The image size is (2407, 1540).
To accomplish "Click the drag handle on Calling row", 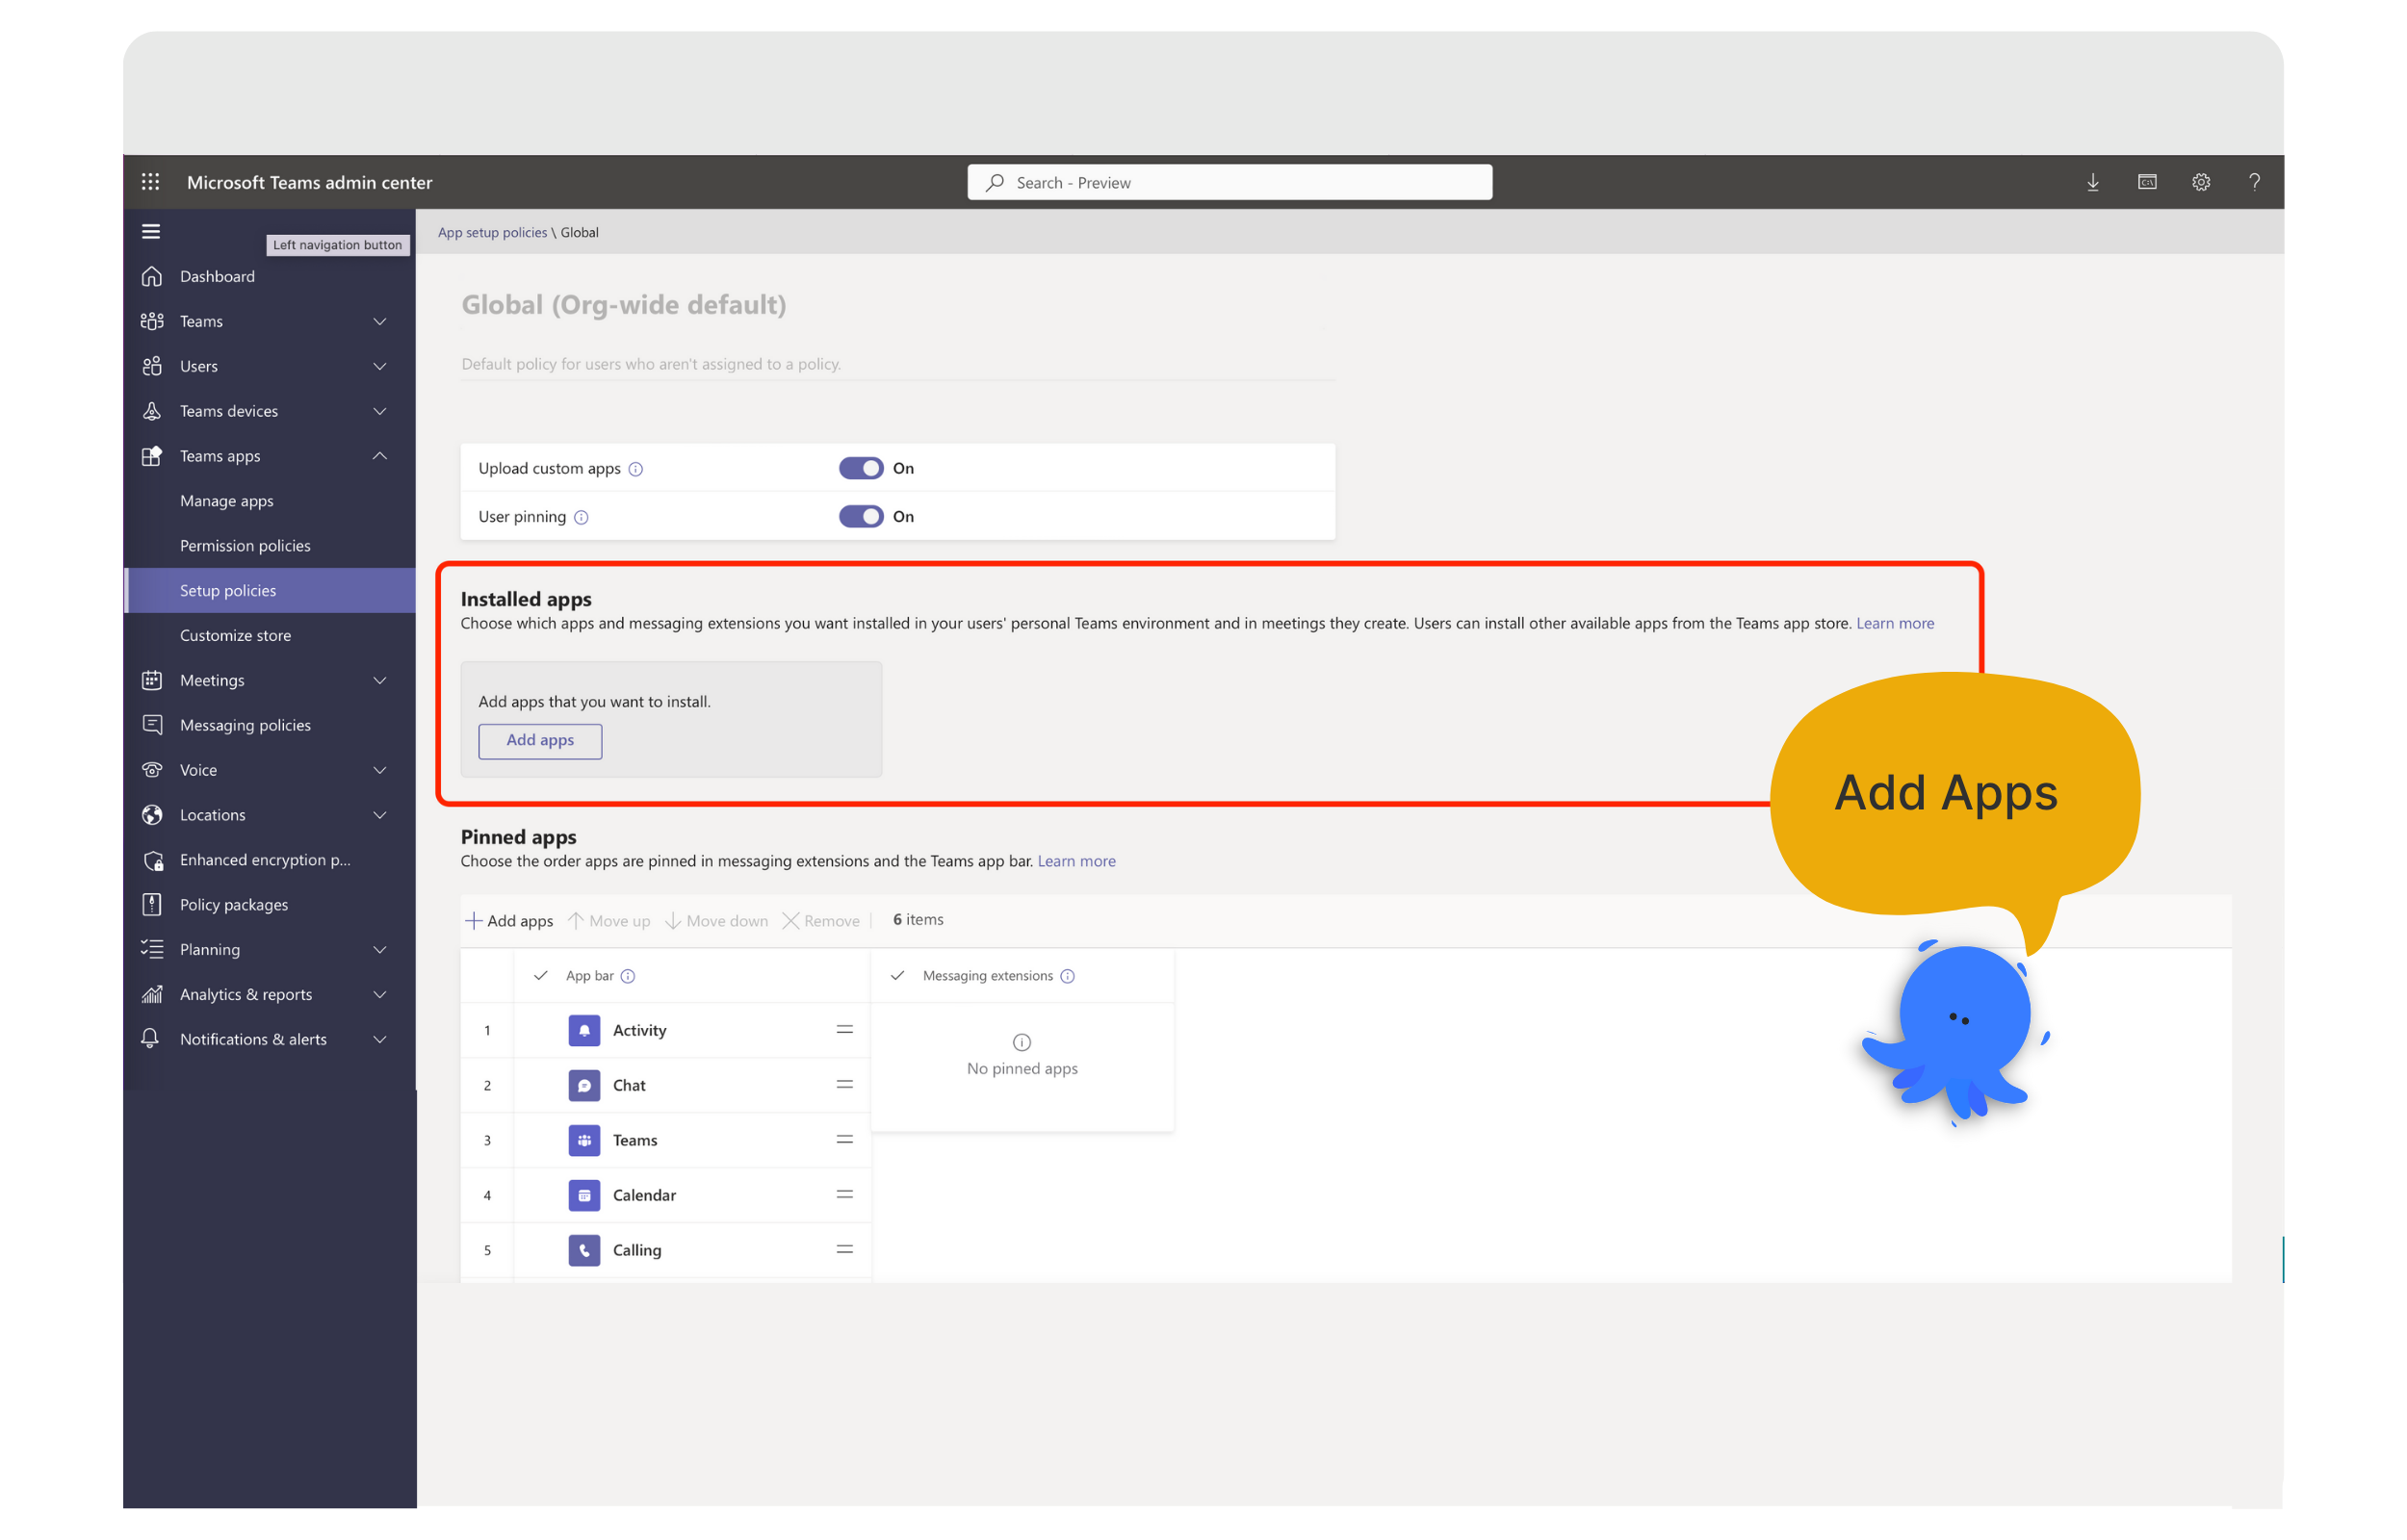I will (845, 1249).
